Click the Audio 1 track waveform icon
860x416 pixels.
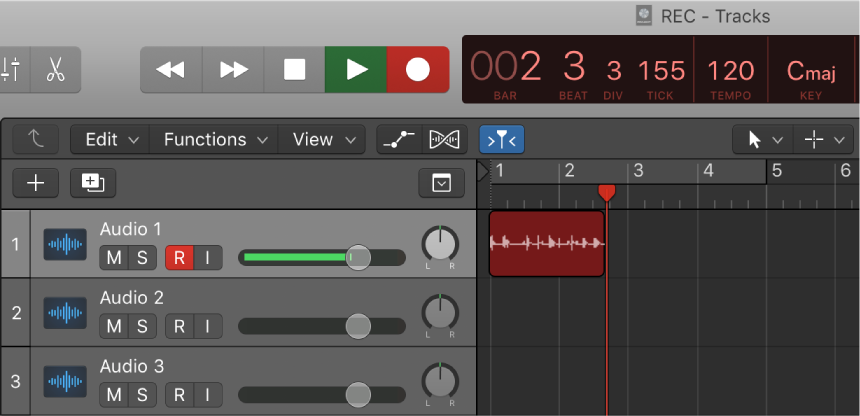point(65,244)
